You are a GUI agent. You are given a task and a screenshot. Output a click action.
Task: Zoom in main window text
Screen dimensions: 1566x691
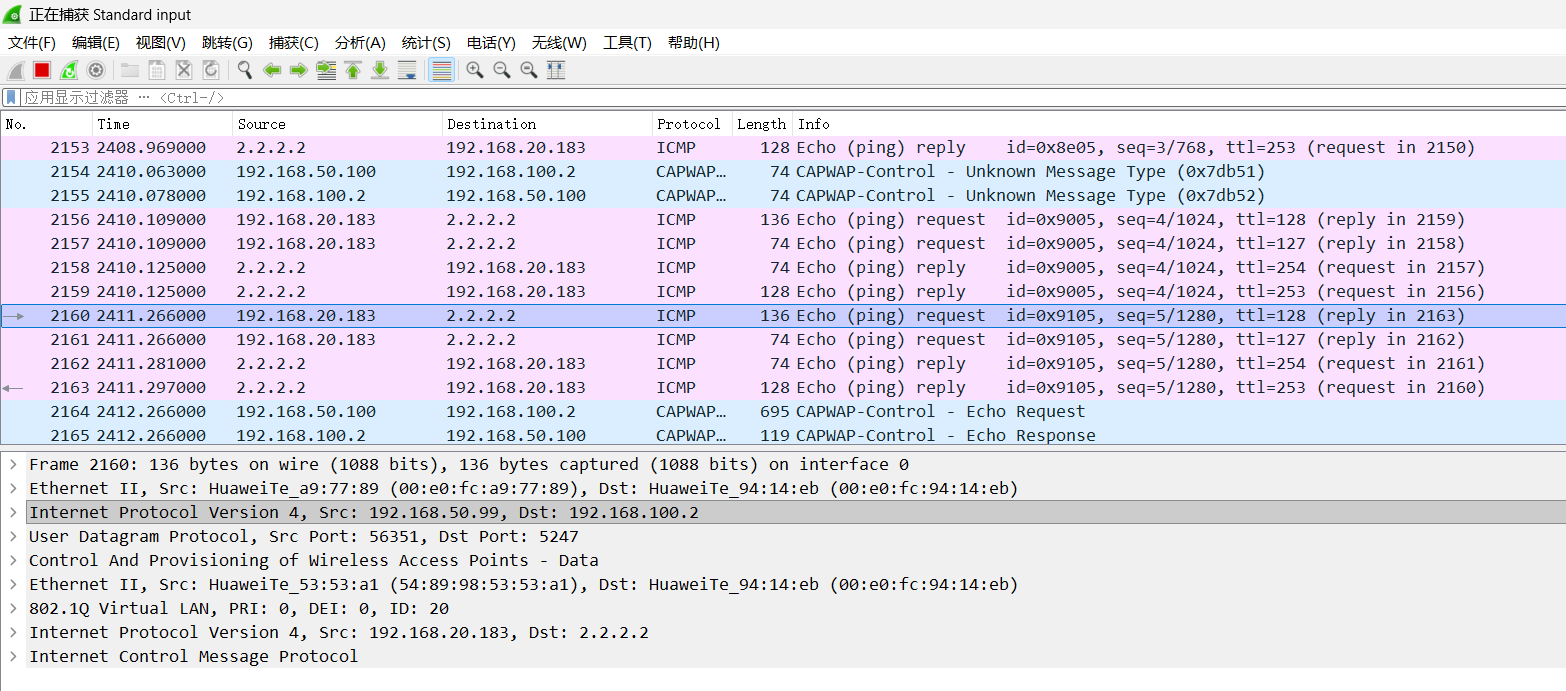[x=475, y=70]
